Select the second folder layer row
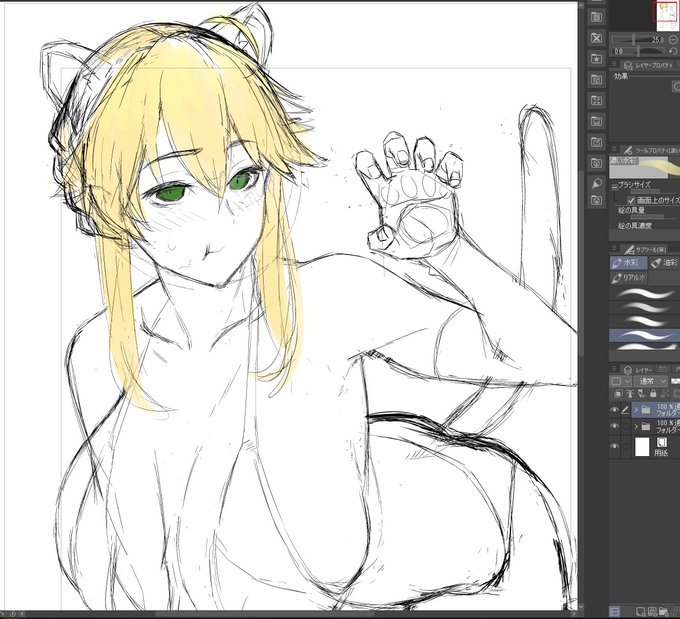Screen dimensions: 680x619 pos(655,426)
